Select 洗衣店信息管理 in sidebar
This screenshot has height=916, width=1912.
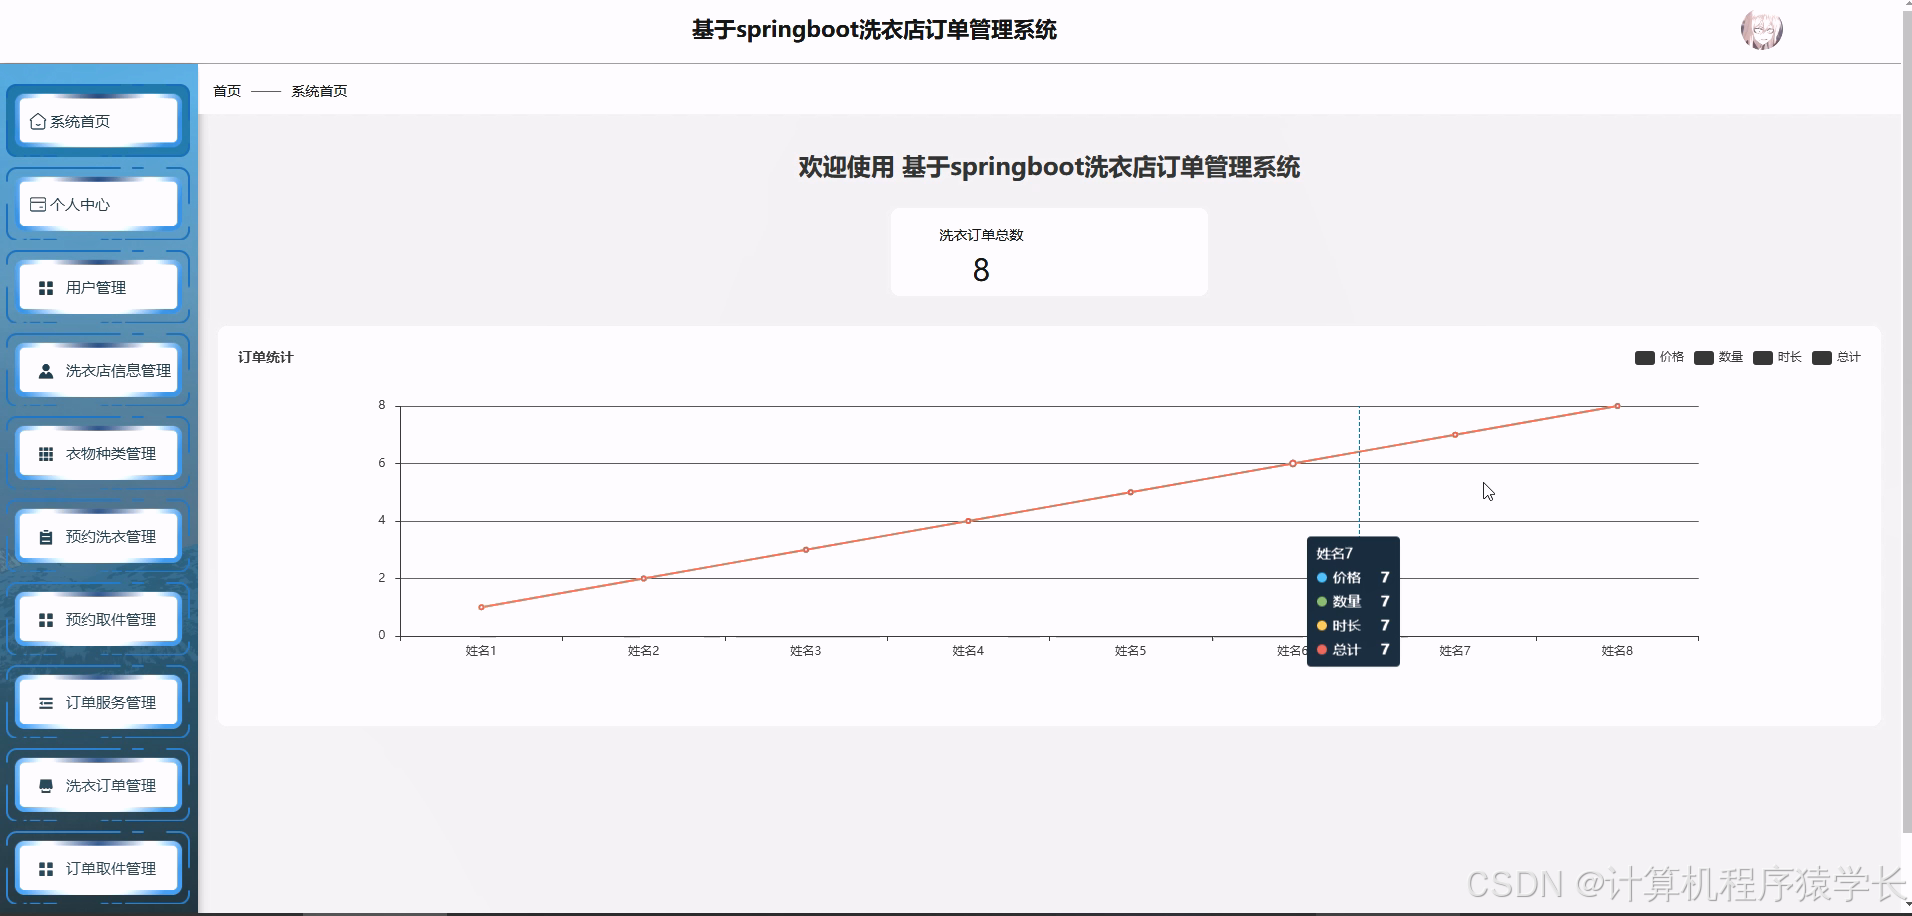(x=98, y=370)
